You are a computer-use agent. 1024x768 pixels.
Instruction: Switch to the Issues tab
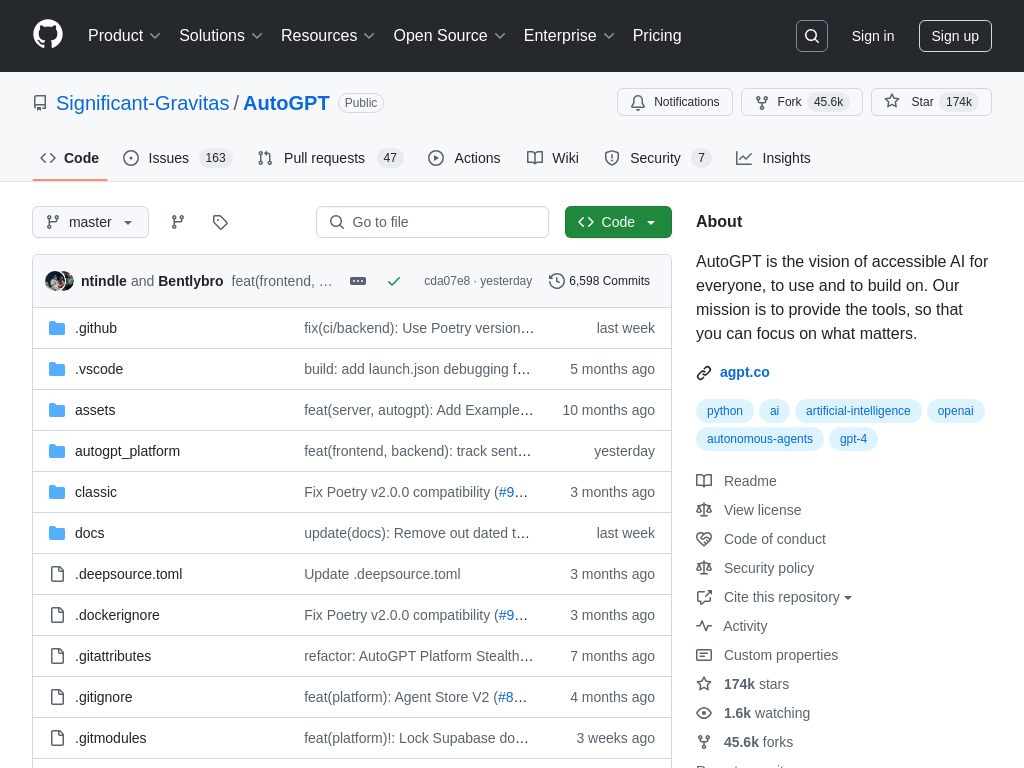177,158
